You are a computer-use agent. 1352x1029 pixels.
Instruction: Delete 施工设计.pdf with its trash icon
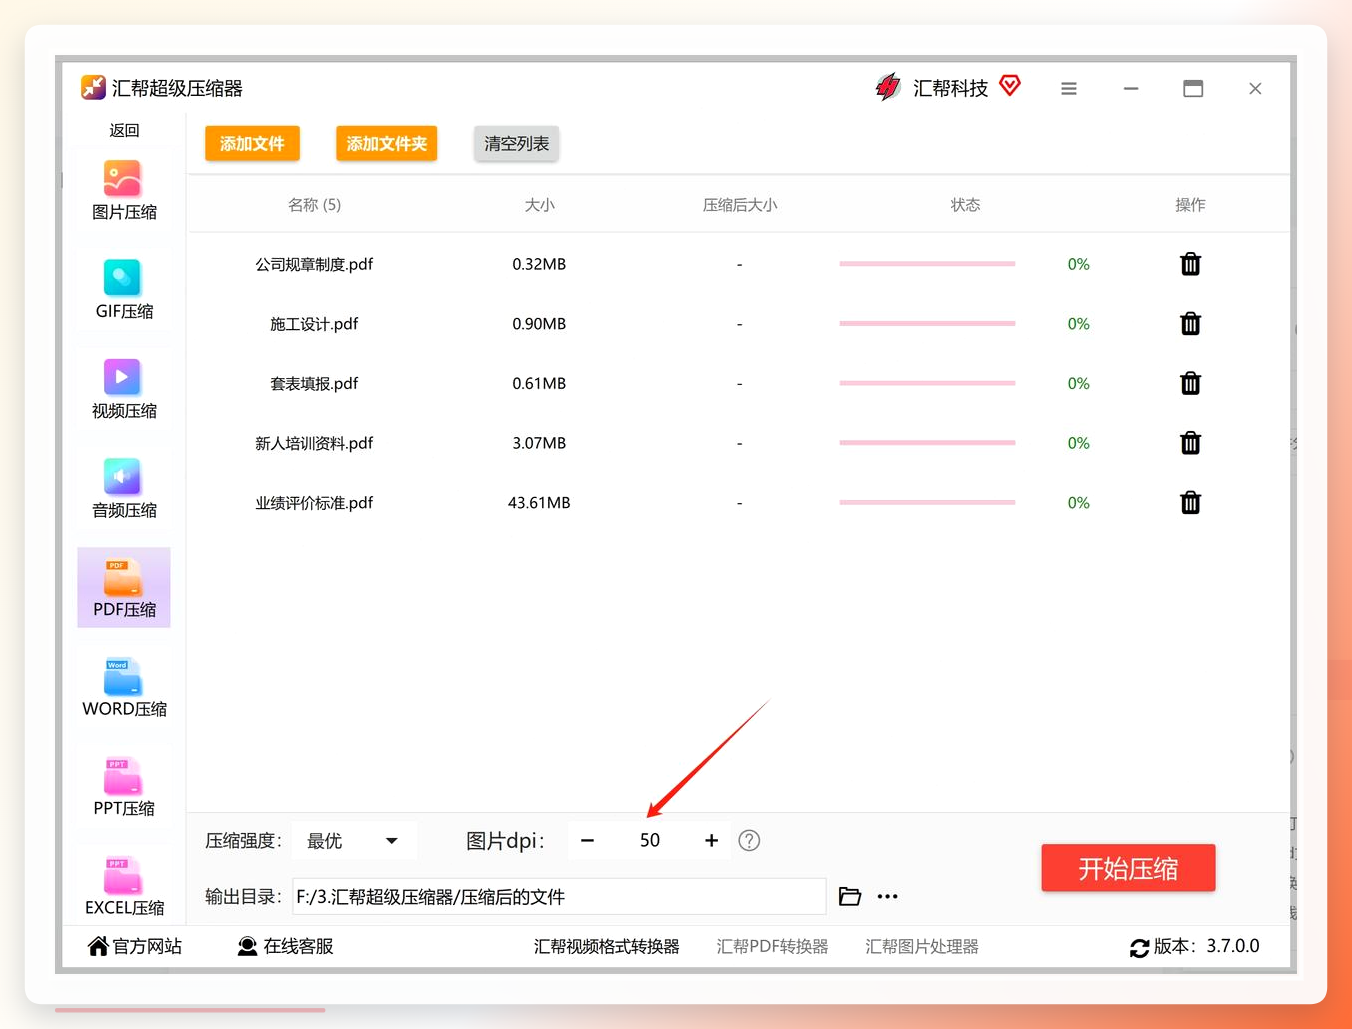[1190, 324]
